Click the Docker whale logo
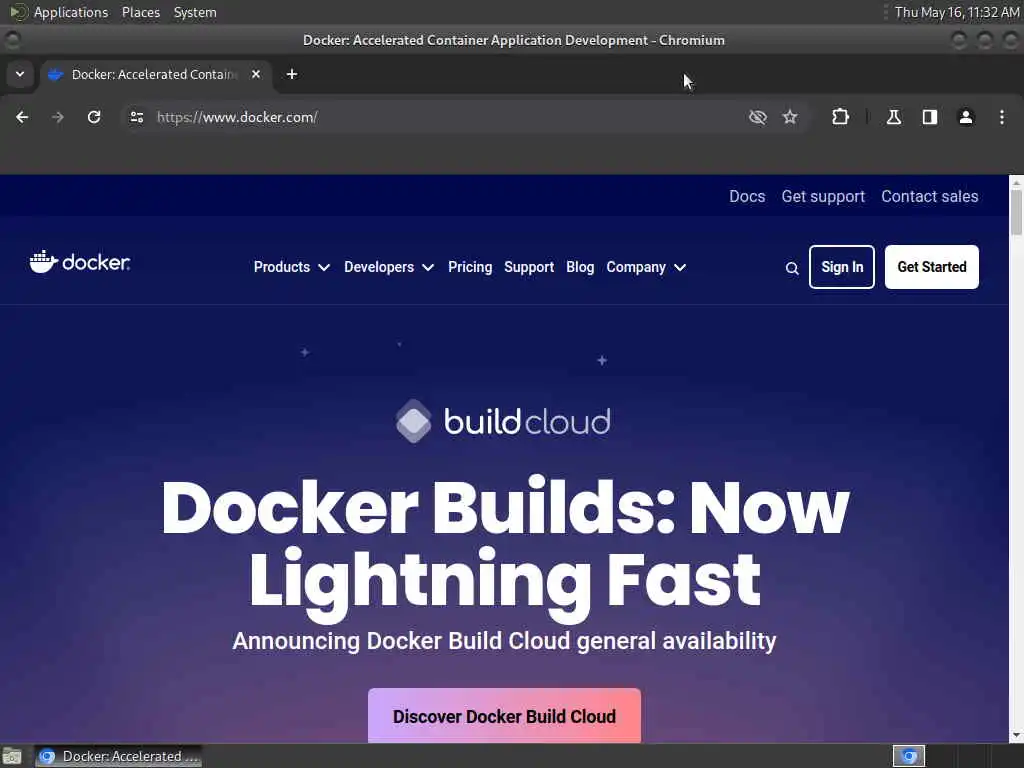Image resolution: width=1024 pixels, height=768 pixels. [80, 262]
